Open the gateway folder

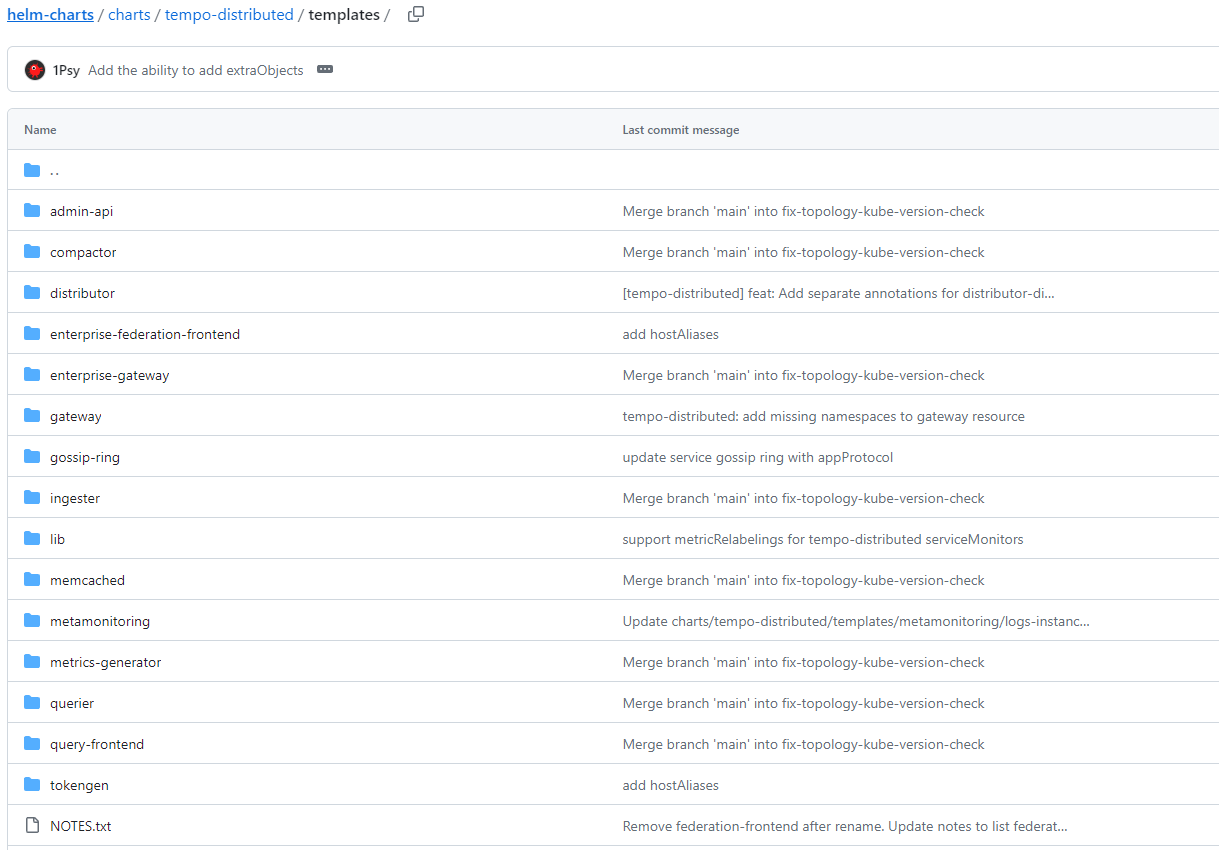(76, 416)
